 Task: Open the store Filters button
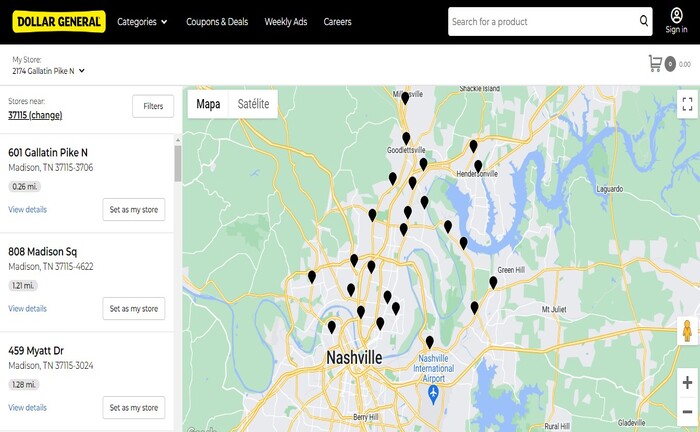click(x=153, y=106)
